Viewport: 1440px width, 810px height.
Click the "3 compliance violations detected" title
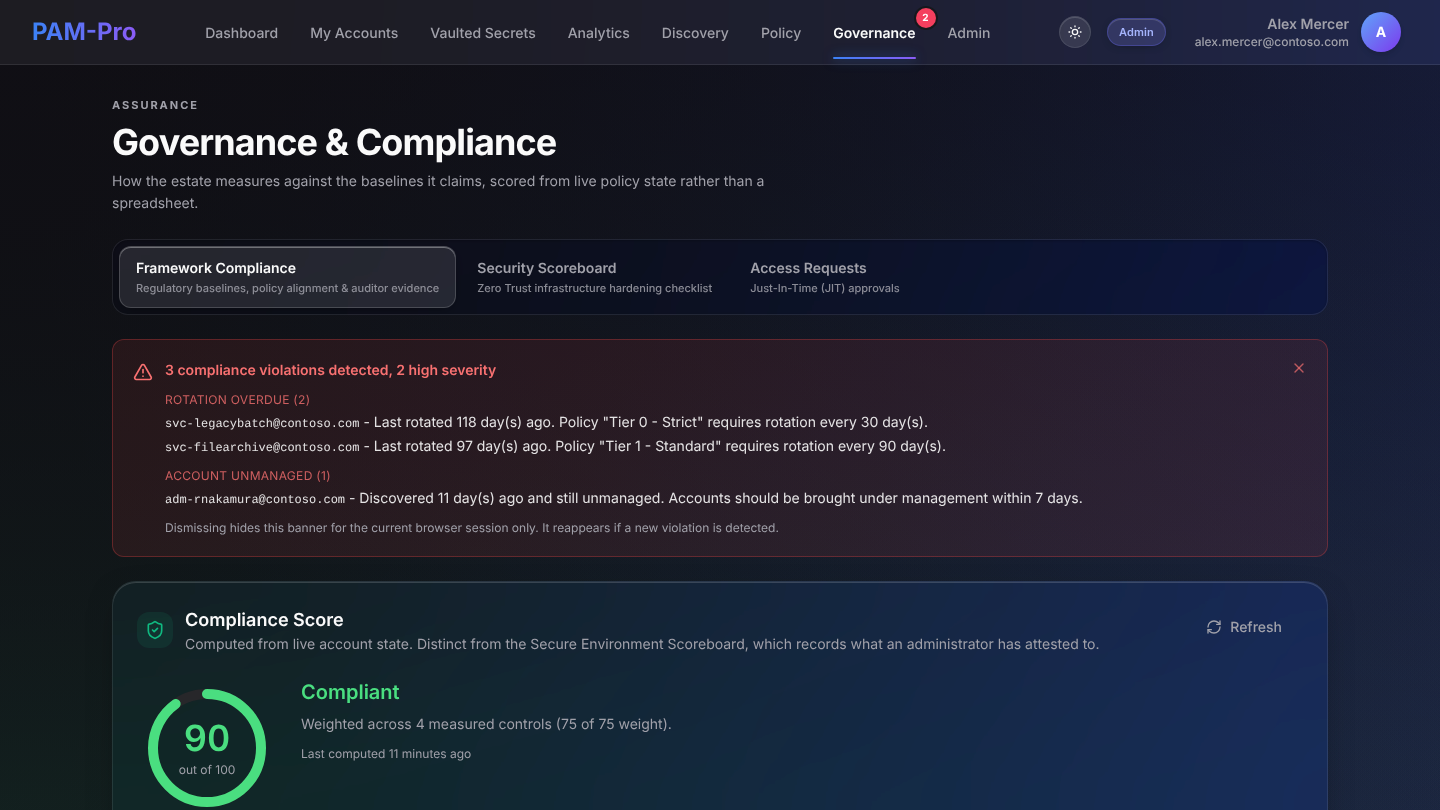tap(330, 370)
